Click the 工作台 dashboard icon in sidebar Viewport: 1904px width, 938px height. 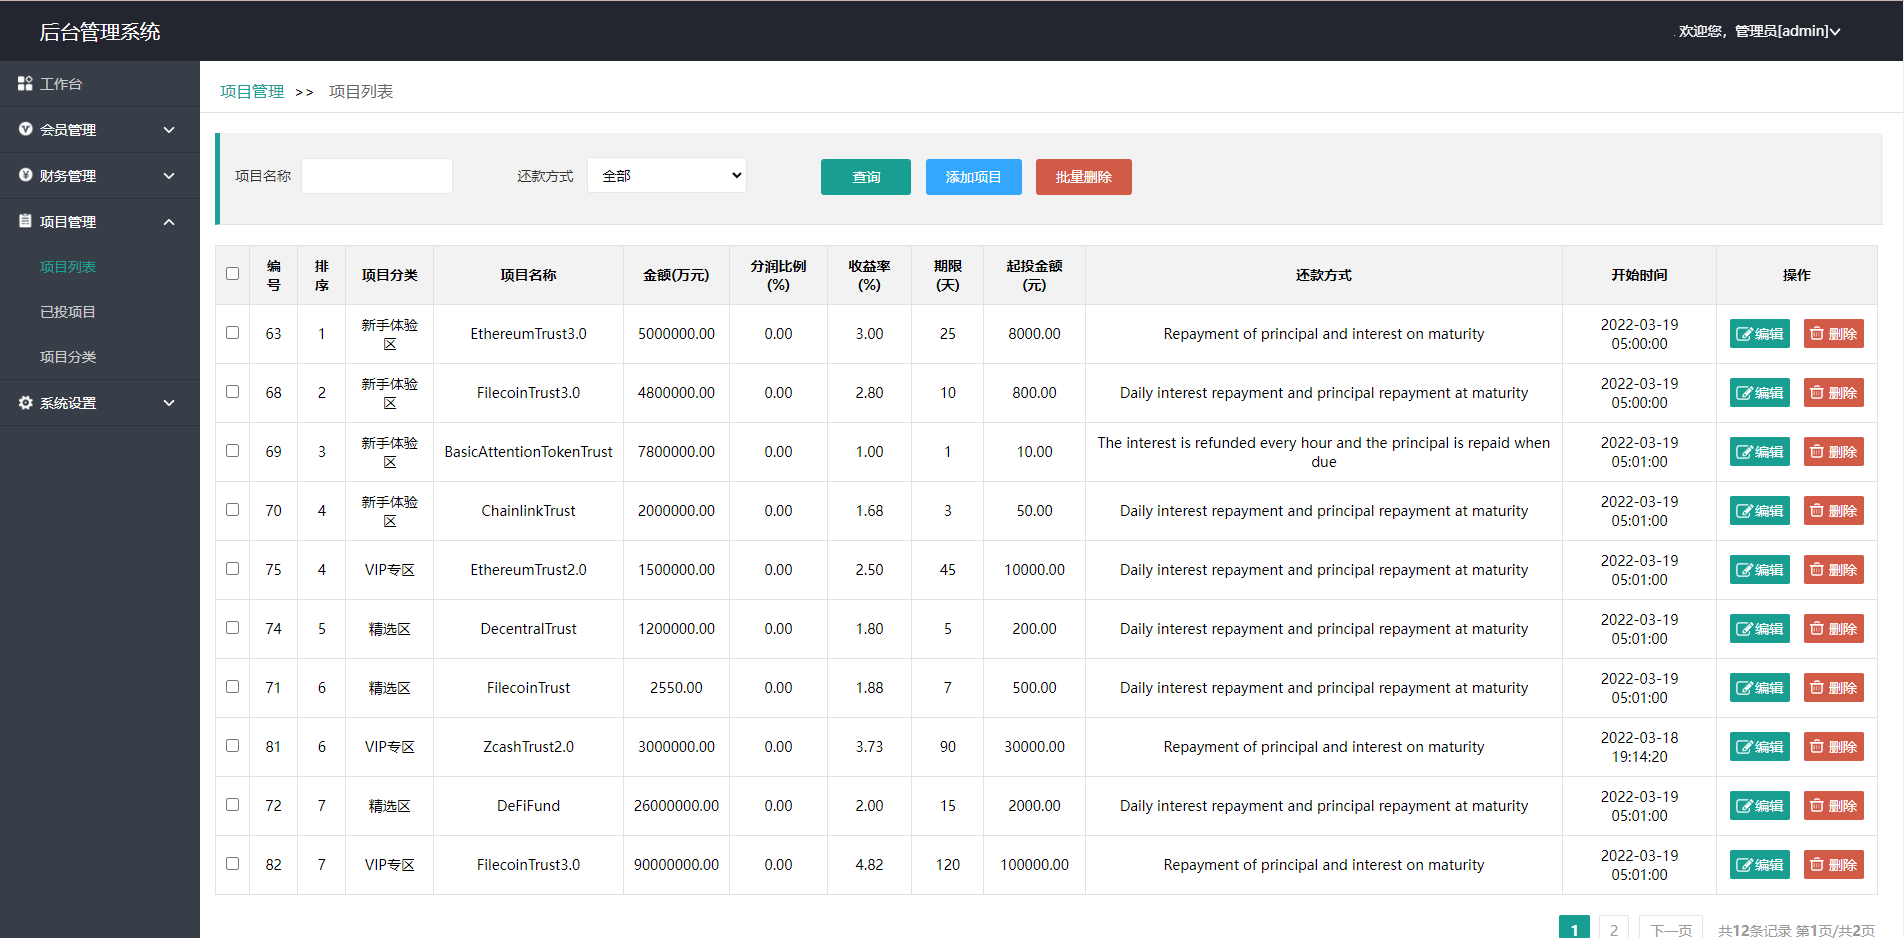[25, 84]
